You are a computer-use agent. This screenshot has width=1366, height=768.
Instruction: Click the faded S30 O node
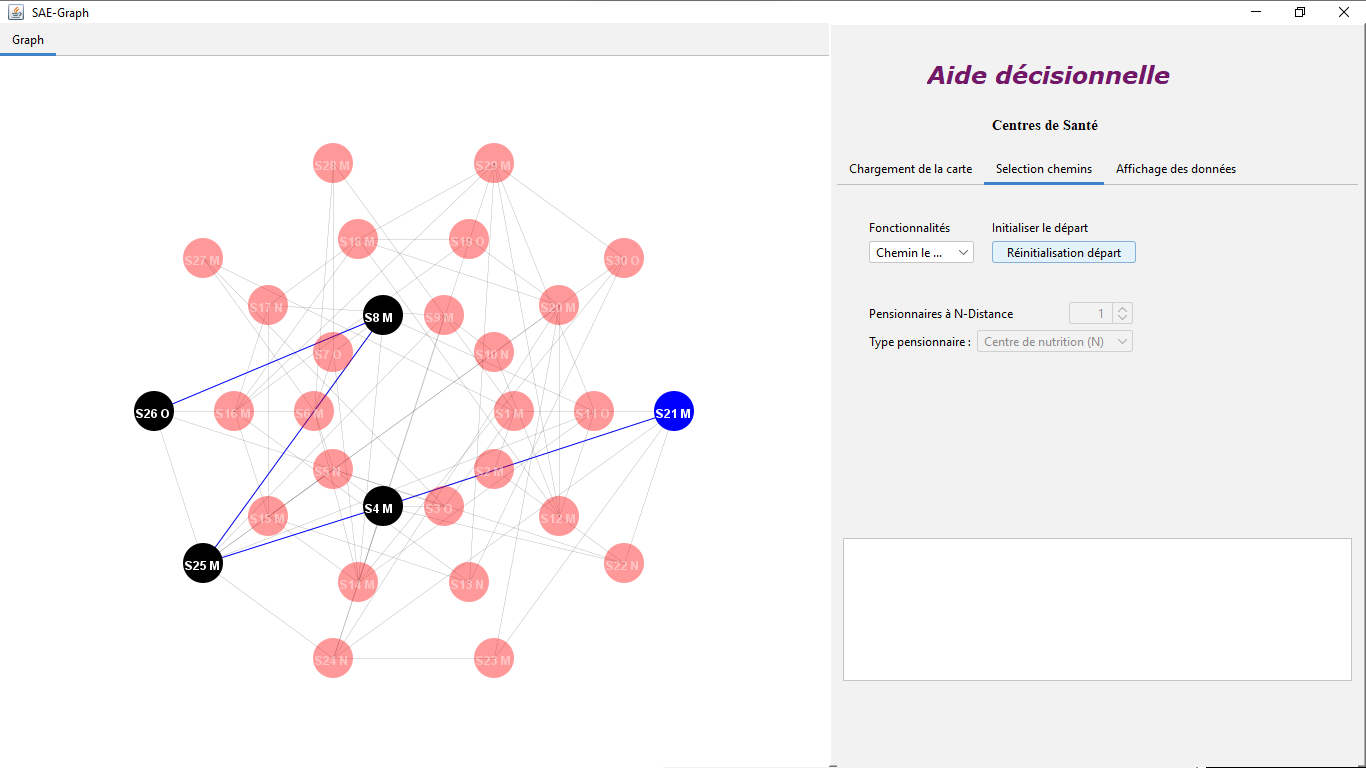click(x=623, y=259)
